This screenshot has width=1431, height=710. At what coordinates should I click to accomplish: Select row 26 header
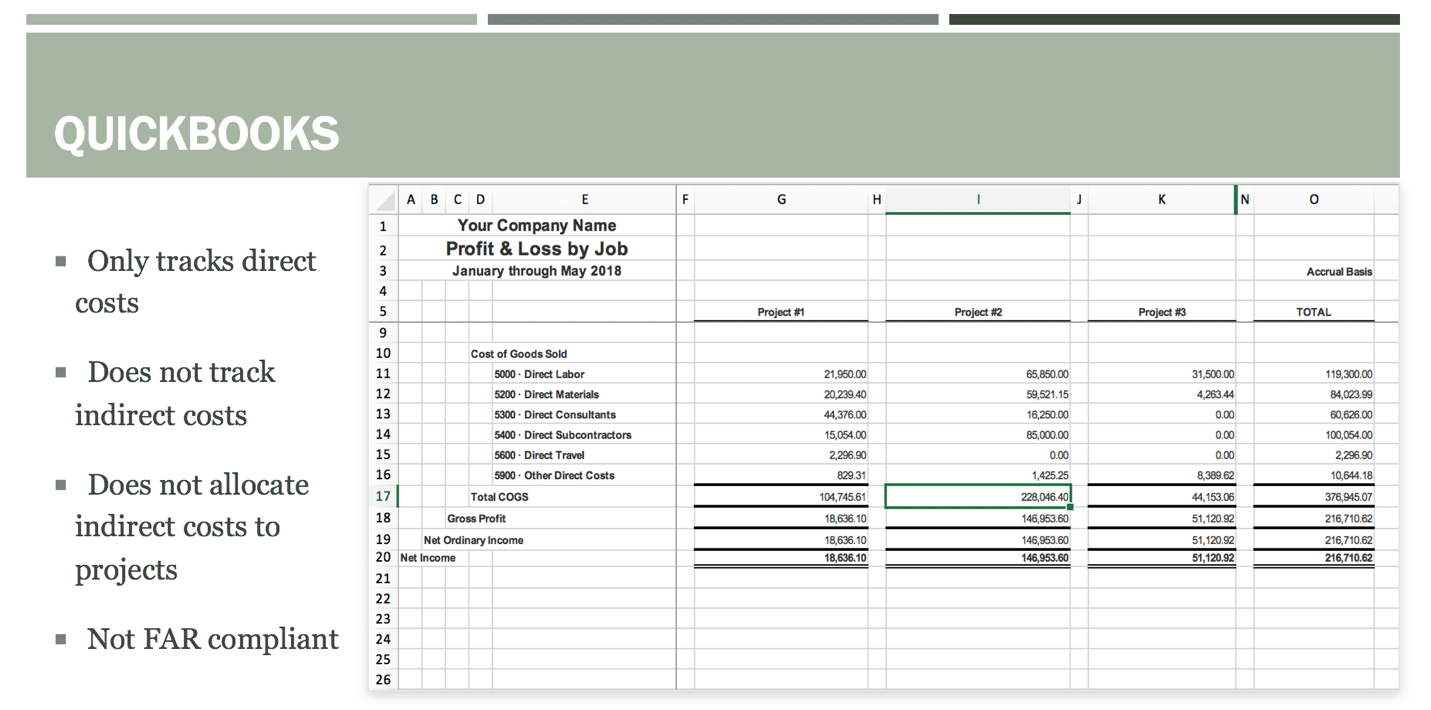383,679
